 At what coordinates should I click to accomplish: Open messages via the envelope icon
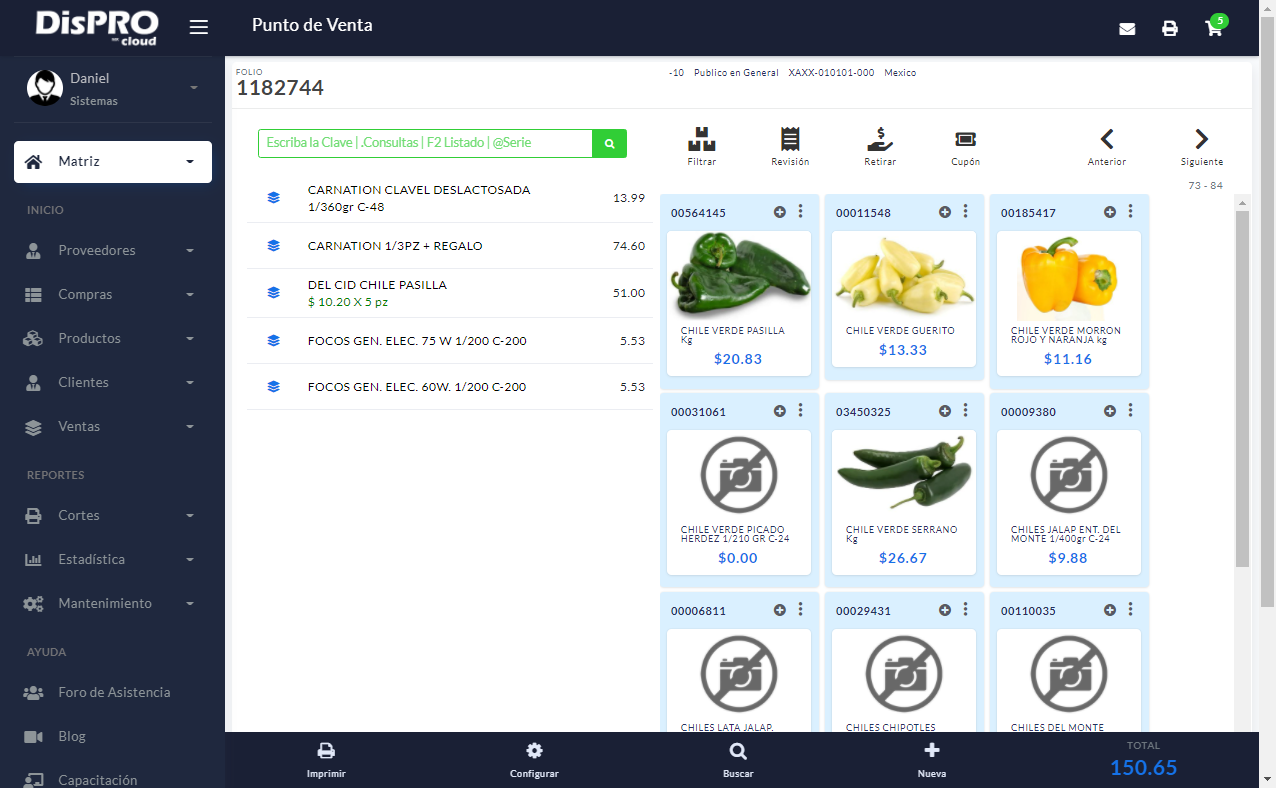[1127, 29]
